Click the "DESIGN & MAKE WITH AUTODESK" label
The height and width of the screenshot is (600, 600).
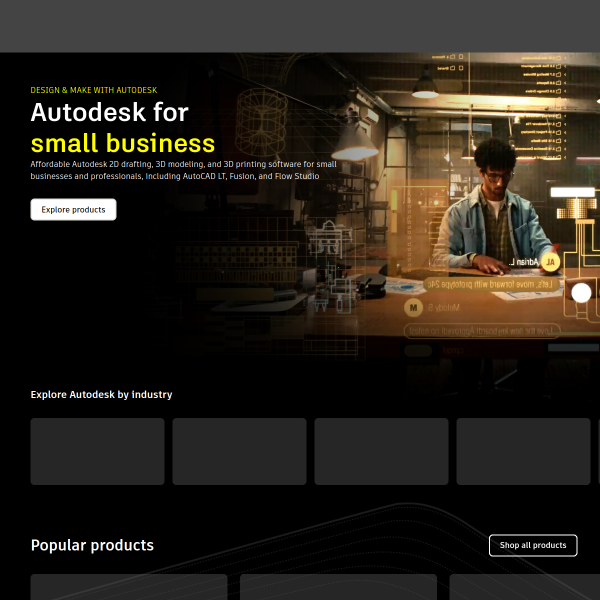pos(94,90)
